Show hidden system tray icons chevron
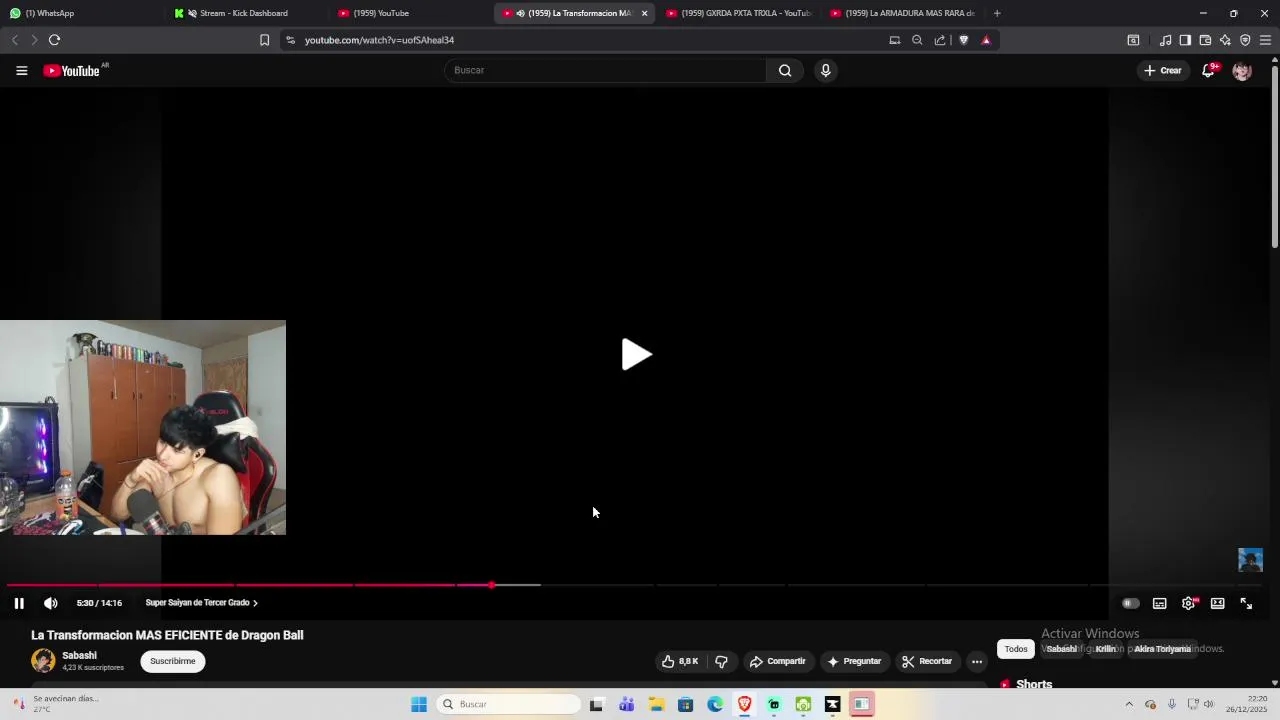The image size is (1280, 720). click(x=1129, y=704)
